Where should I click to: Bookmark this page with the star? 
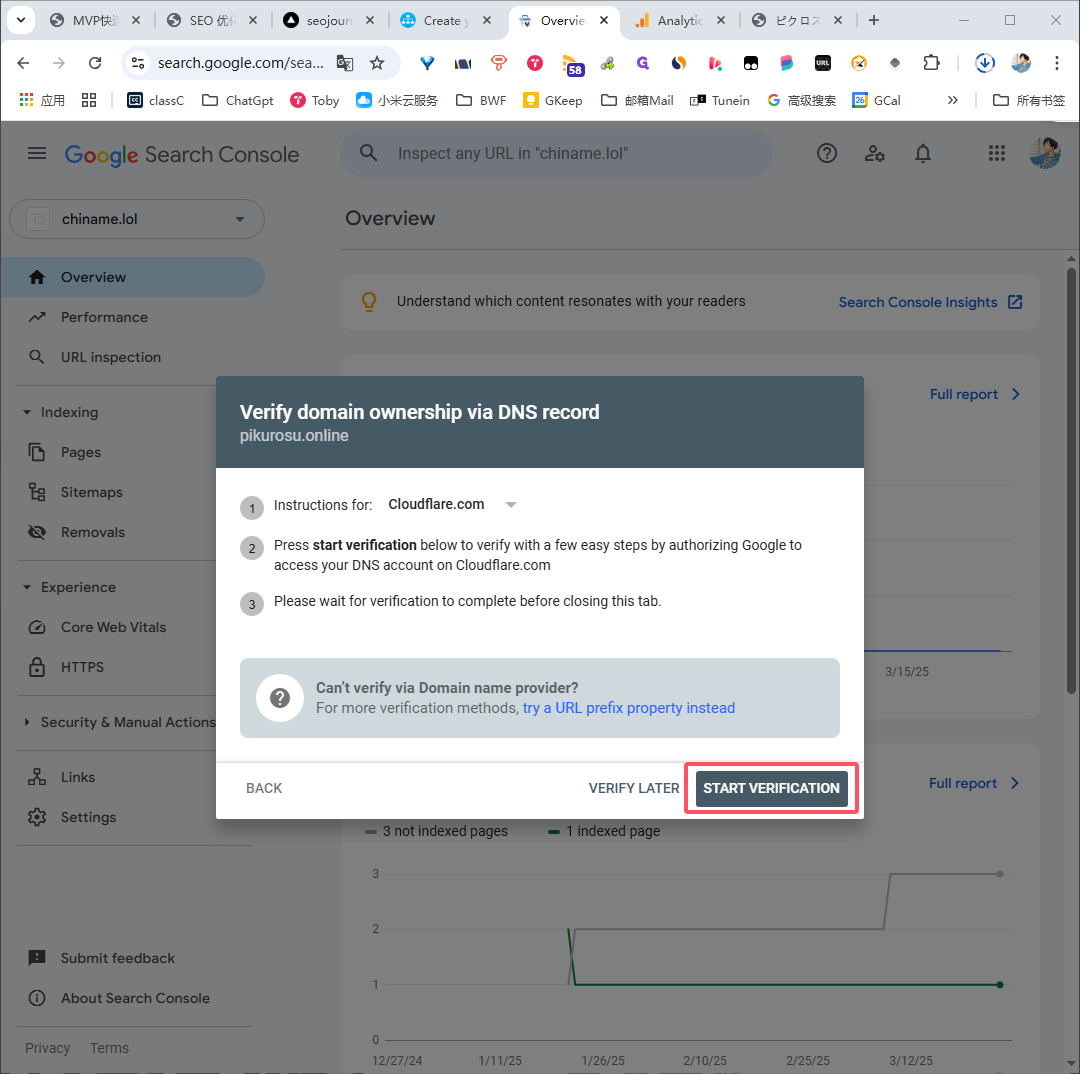377,63
